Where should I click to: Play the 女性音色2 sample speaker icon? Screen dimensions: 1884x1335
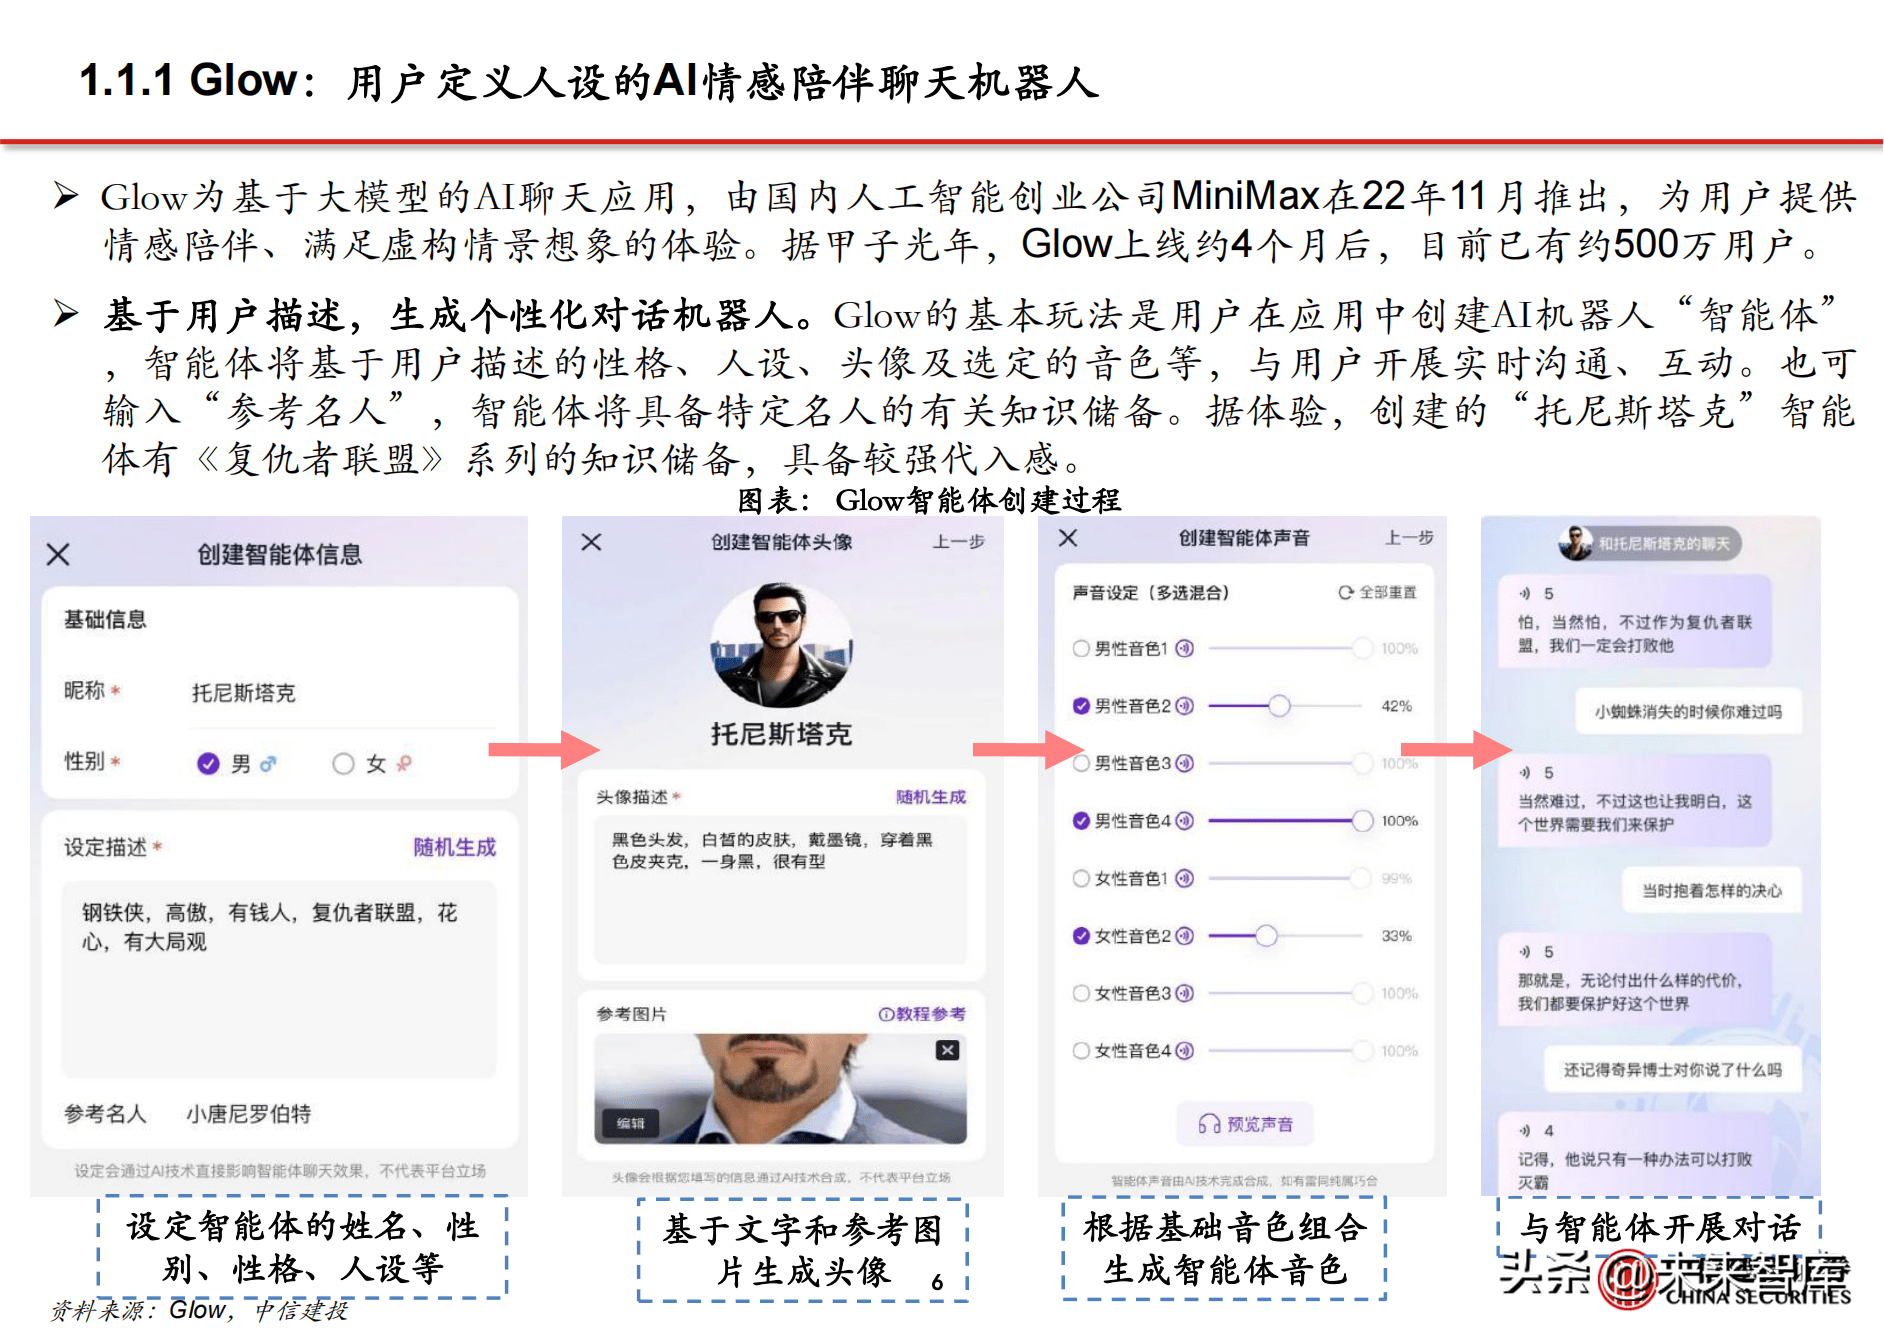pyautogui.click(x=1185, y=936)
